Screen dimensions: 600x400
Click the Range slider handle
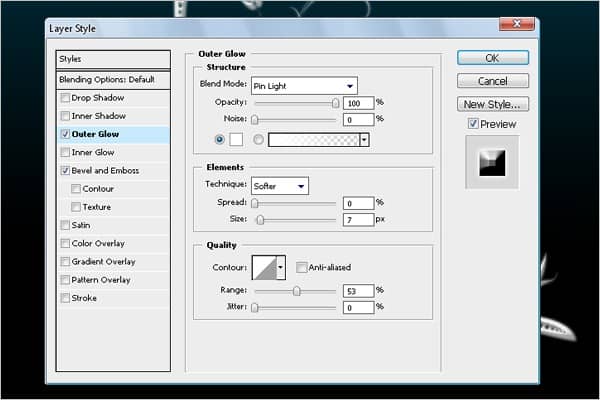[297, 291]
